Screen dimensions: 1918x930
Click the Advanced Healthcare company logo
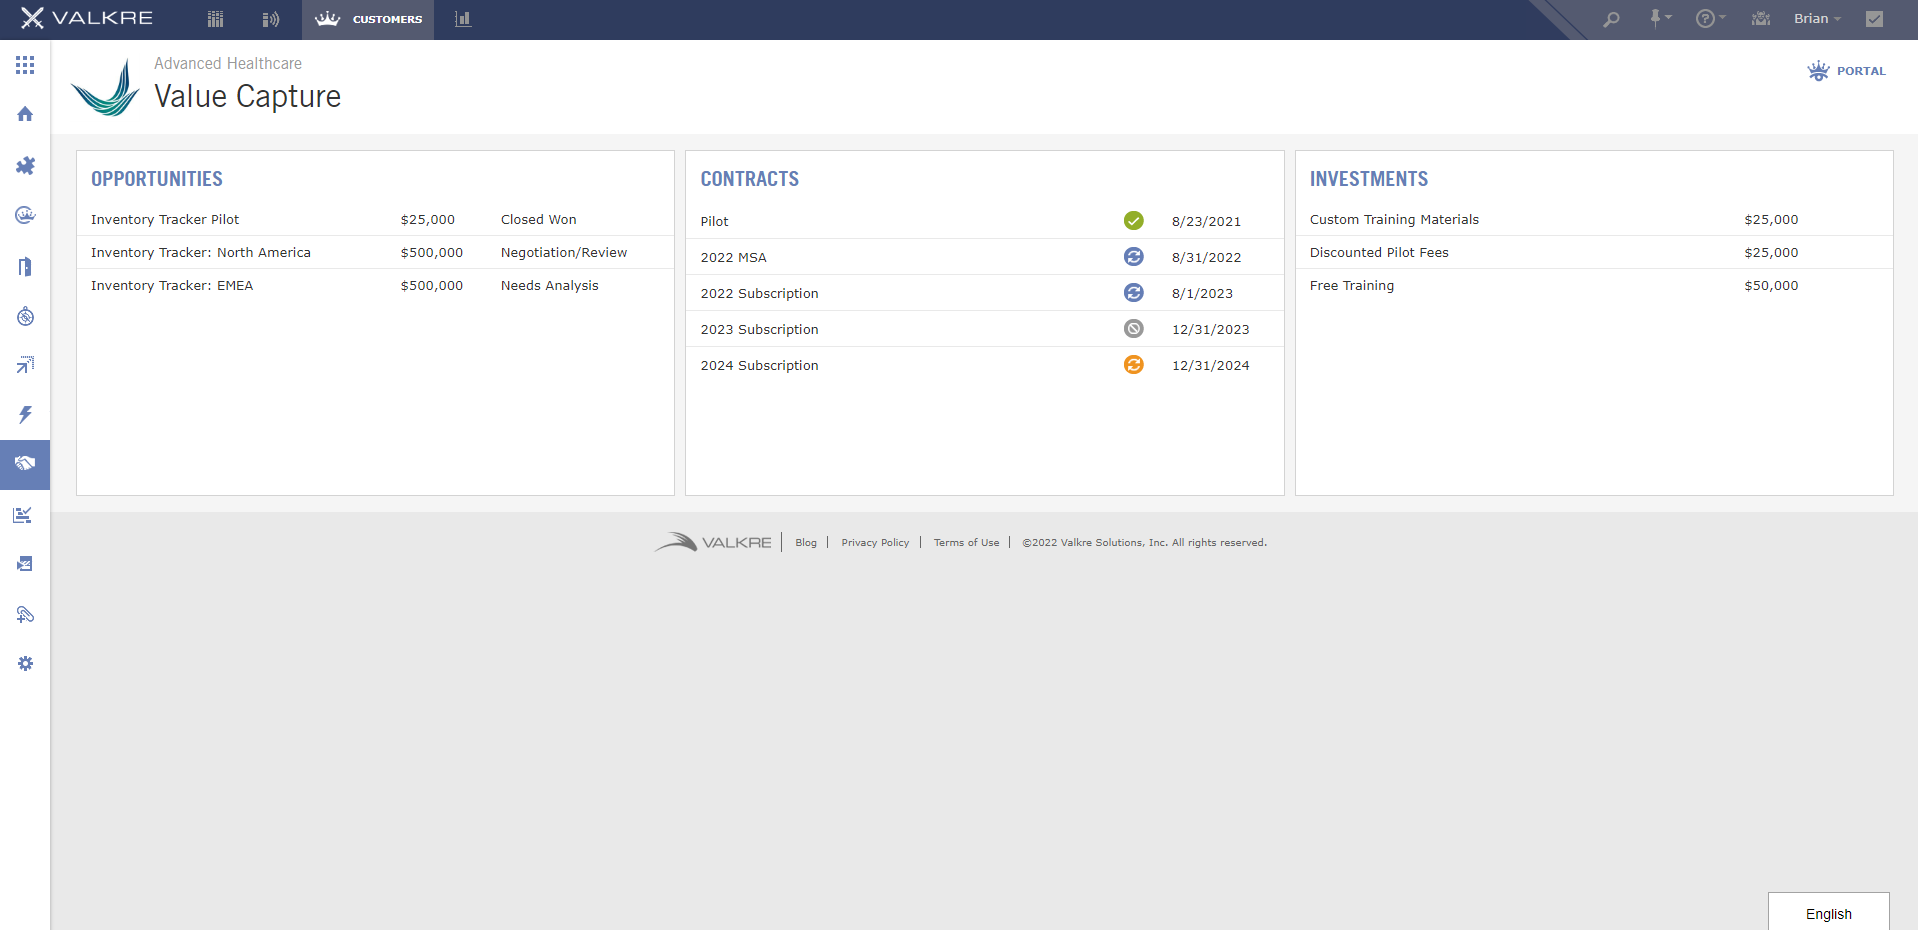click(106, 88)
